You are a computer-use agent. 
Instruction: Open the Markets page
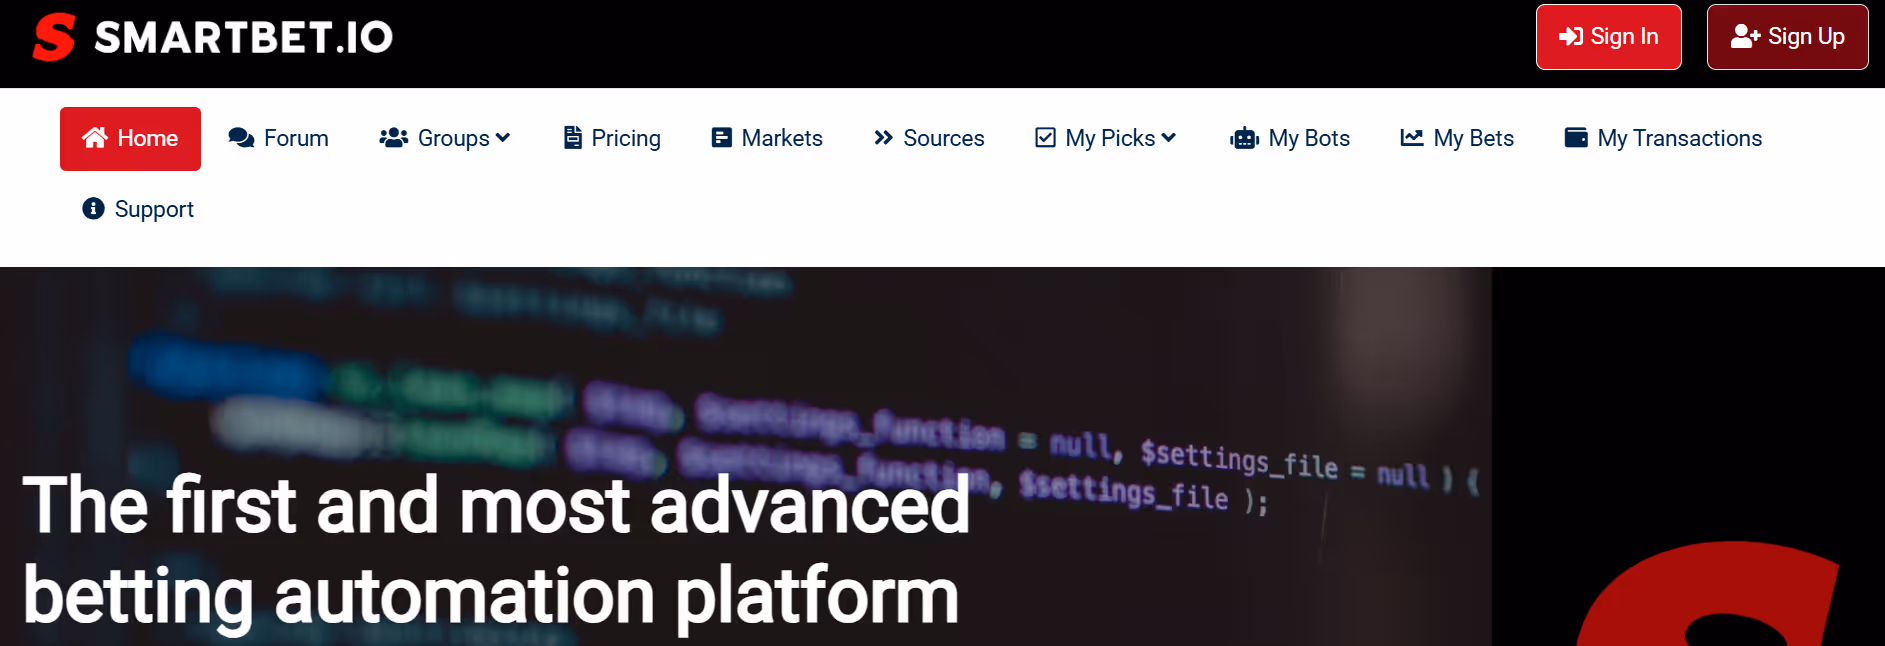click(x=767, y=139)
